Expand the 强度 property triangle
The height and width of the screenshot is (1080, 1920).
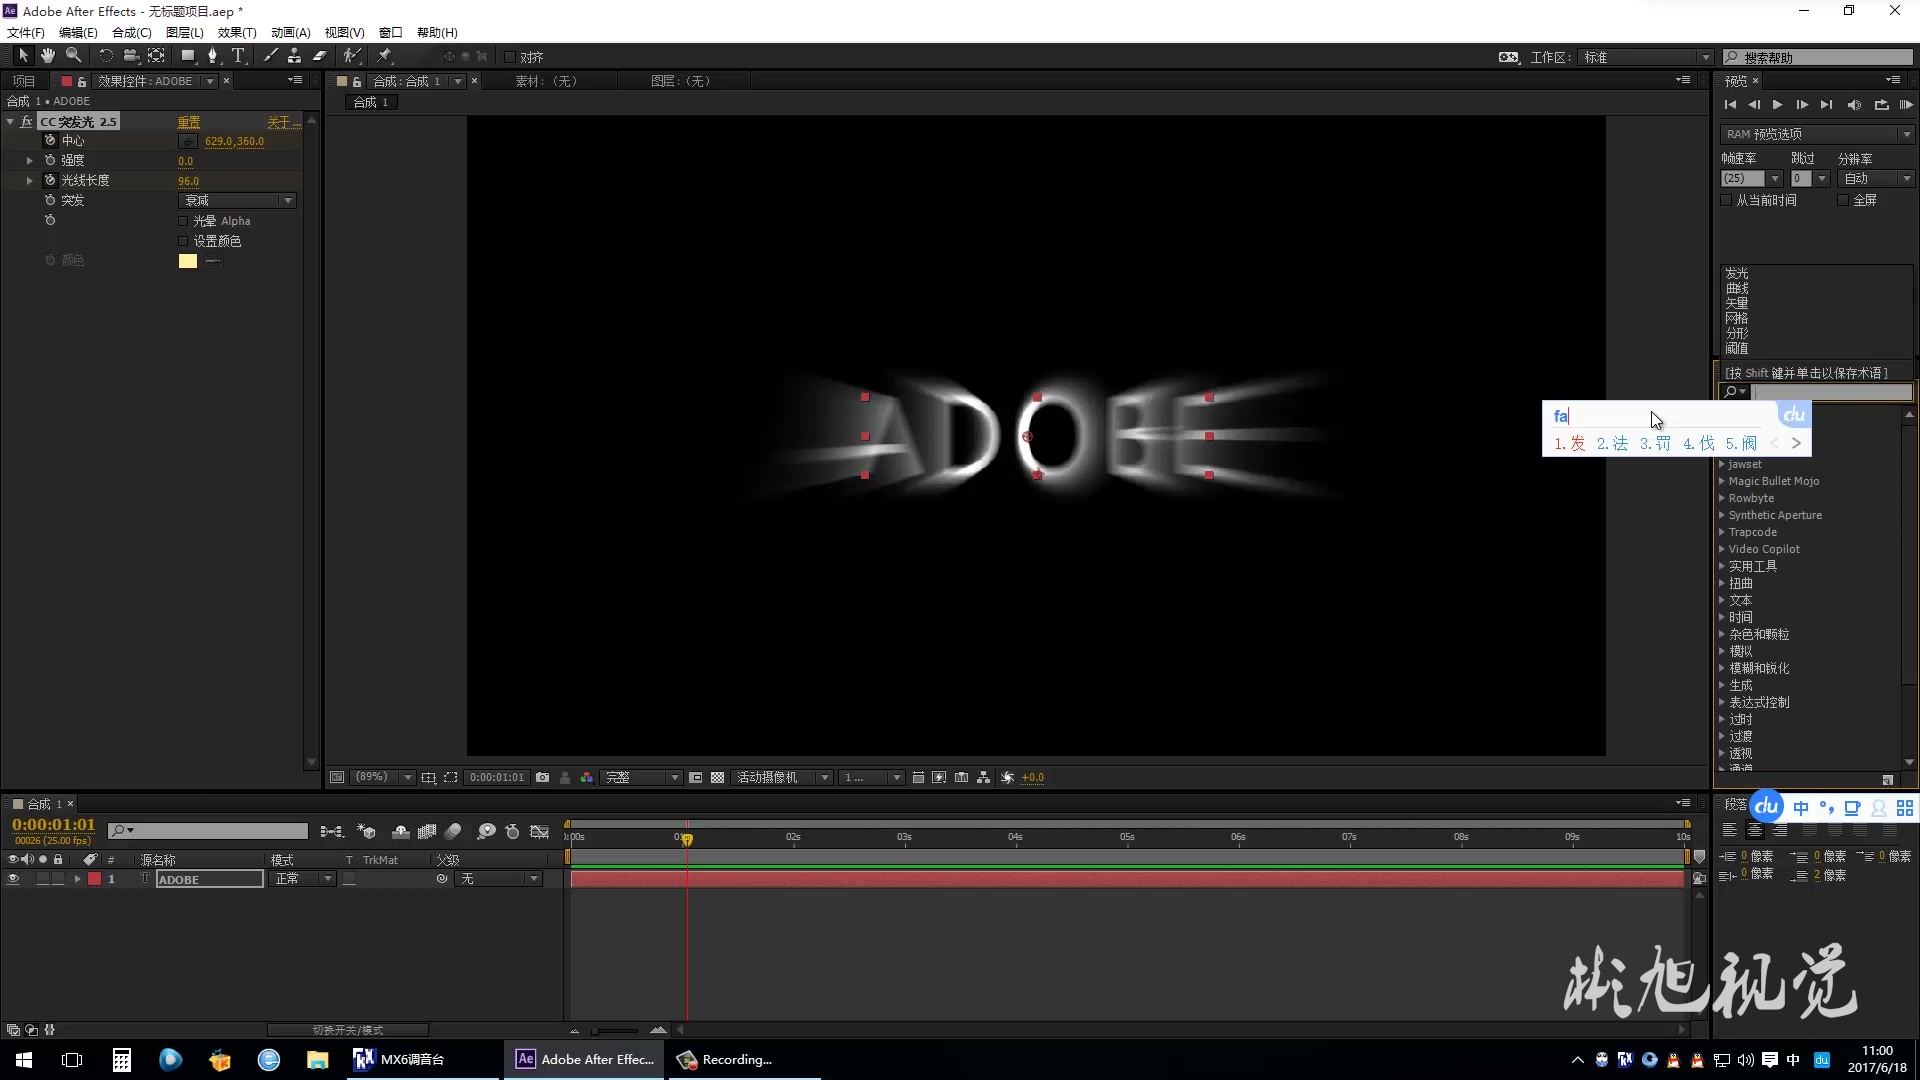29,161
